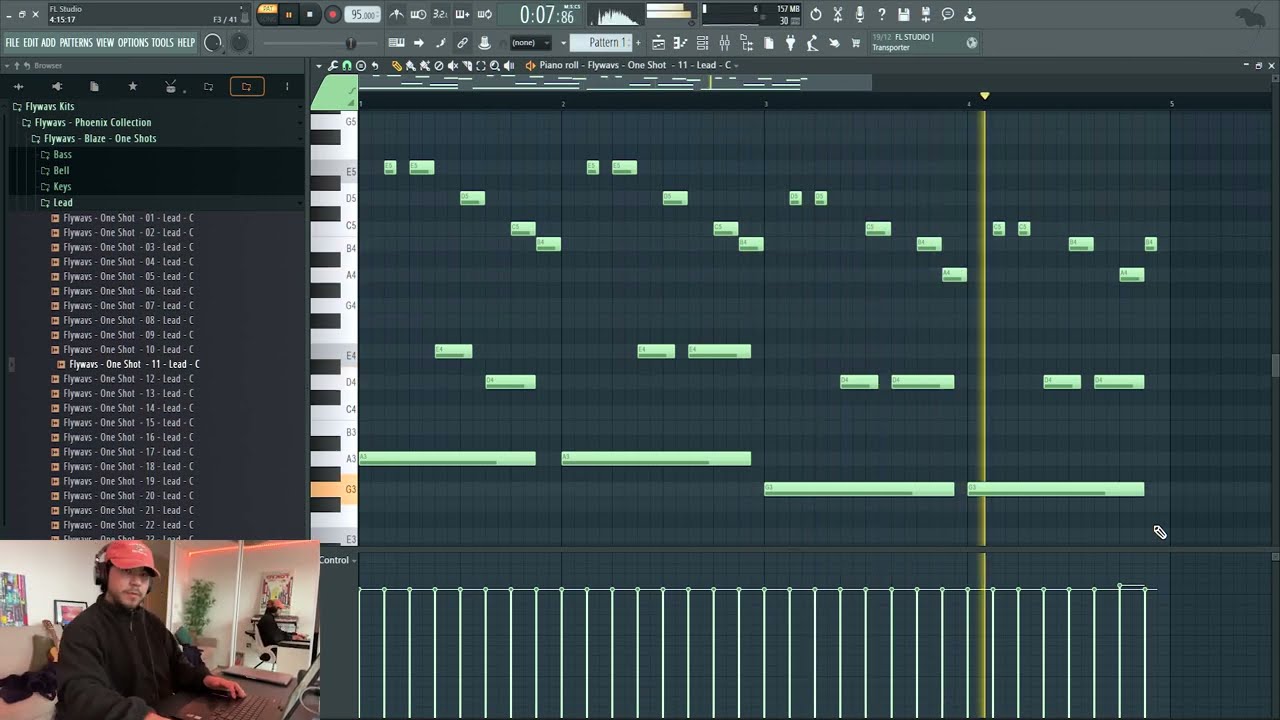Screen dimensions: 1280x720
Task: Open the OPTIONS menu
Action: [x=133, y=43]
